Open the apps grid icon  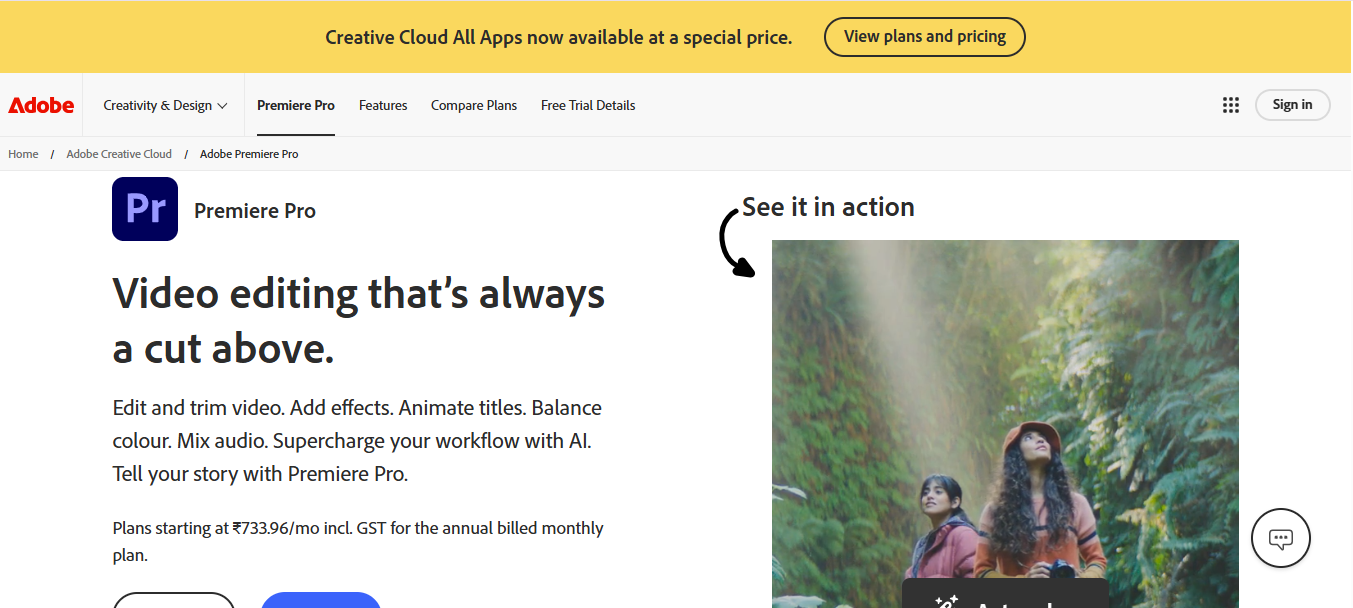(1231, 105)
